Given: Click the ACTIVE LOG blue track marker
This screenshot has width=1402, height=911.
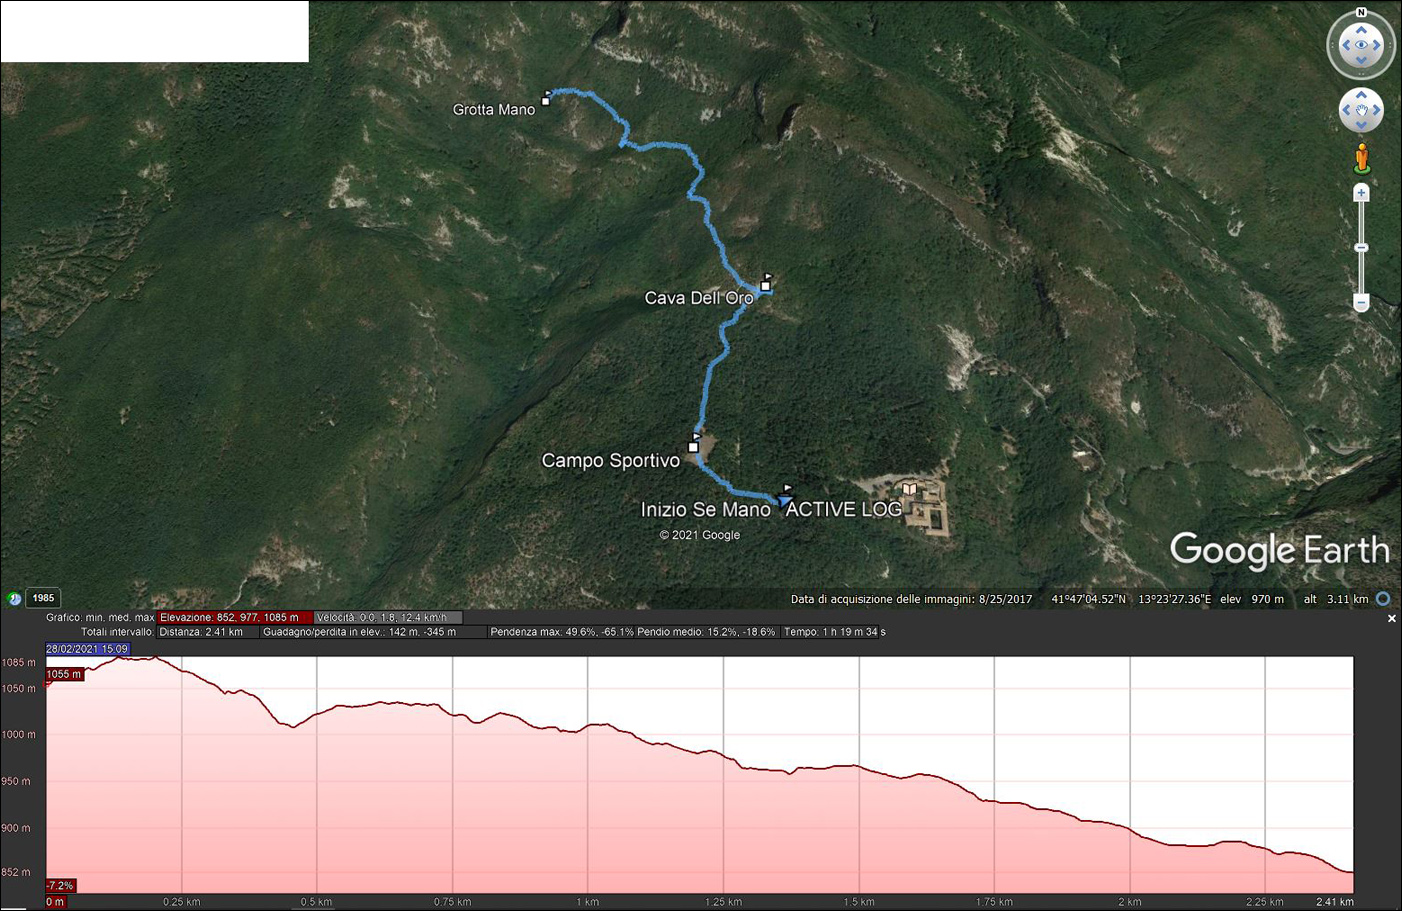Looking at the screenshot, I should click(x=785, y=499).
